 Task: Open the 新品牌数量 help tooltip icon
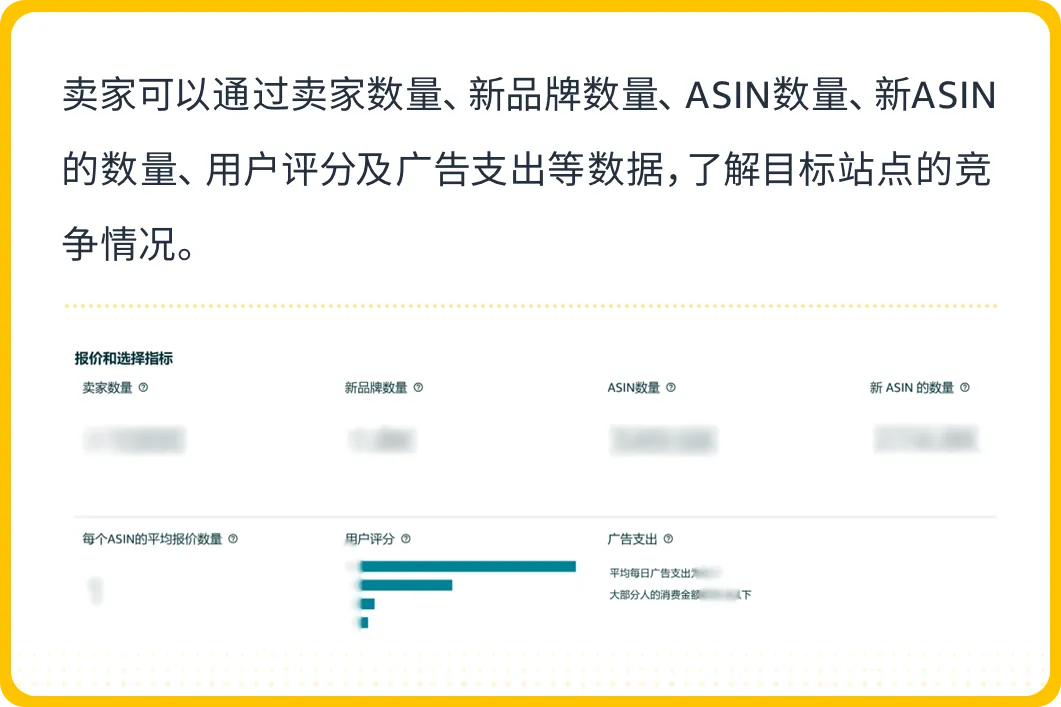pyautogui.click(x=418, y=387)
